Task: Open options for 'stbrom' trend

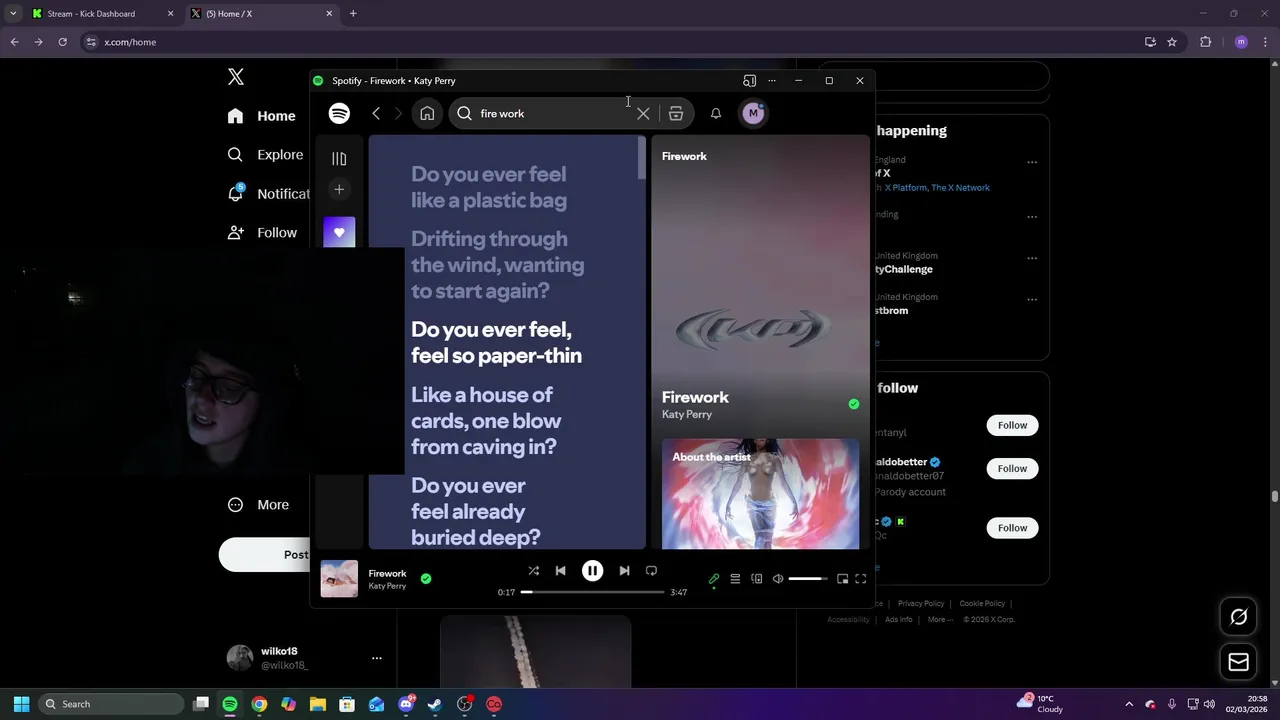Action: [1032, 299]
